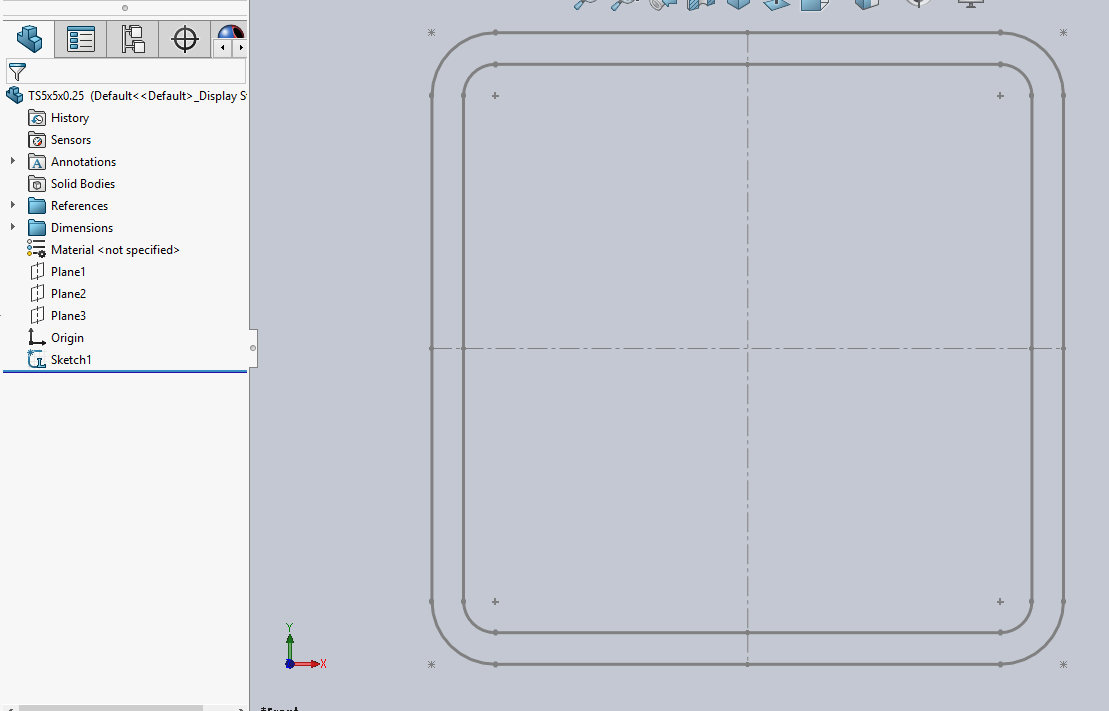Select the TS5x5x0.25 root part node
Screen dimensions: 1109x711
pos(127,96)
